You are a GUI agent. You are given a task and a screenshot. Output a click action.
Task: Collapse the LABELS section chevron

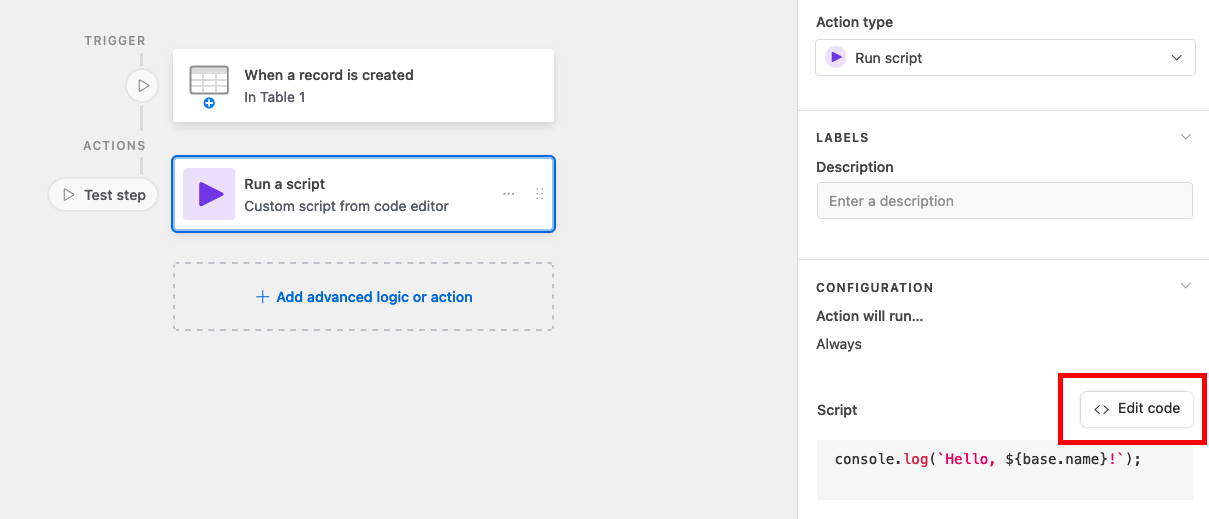(x=1186, y=137)
